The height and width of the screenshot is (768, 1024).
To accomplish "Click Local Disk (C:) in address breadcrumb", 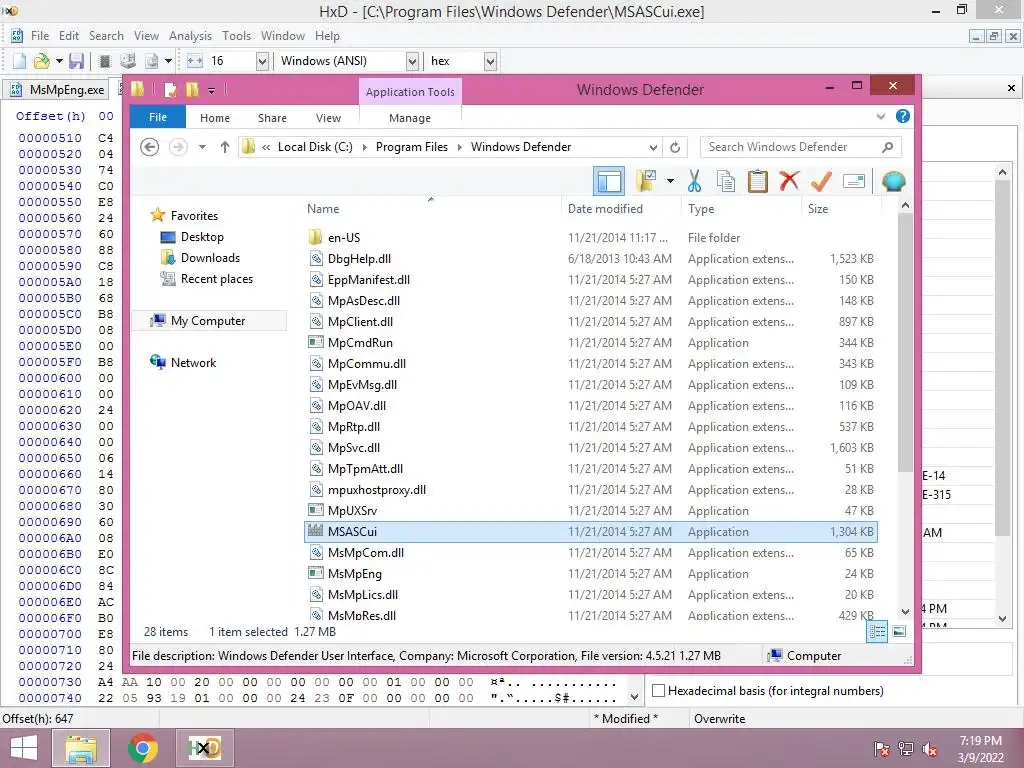I will (x=315, y=147).
